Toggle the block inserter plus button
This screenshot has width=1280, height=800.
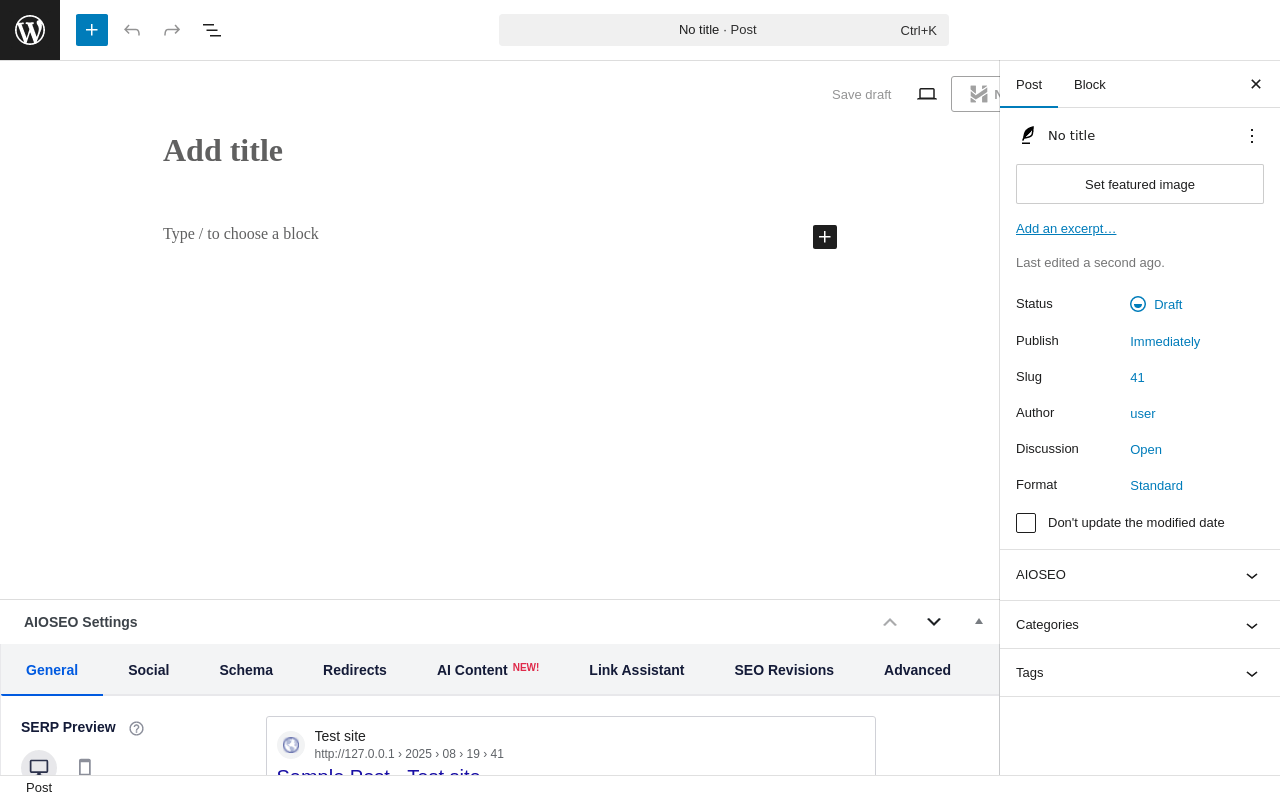coord(92,30)
